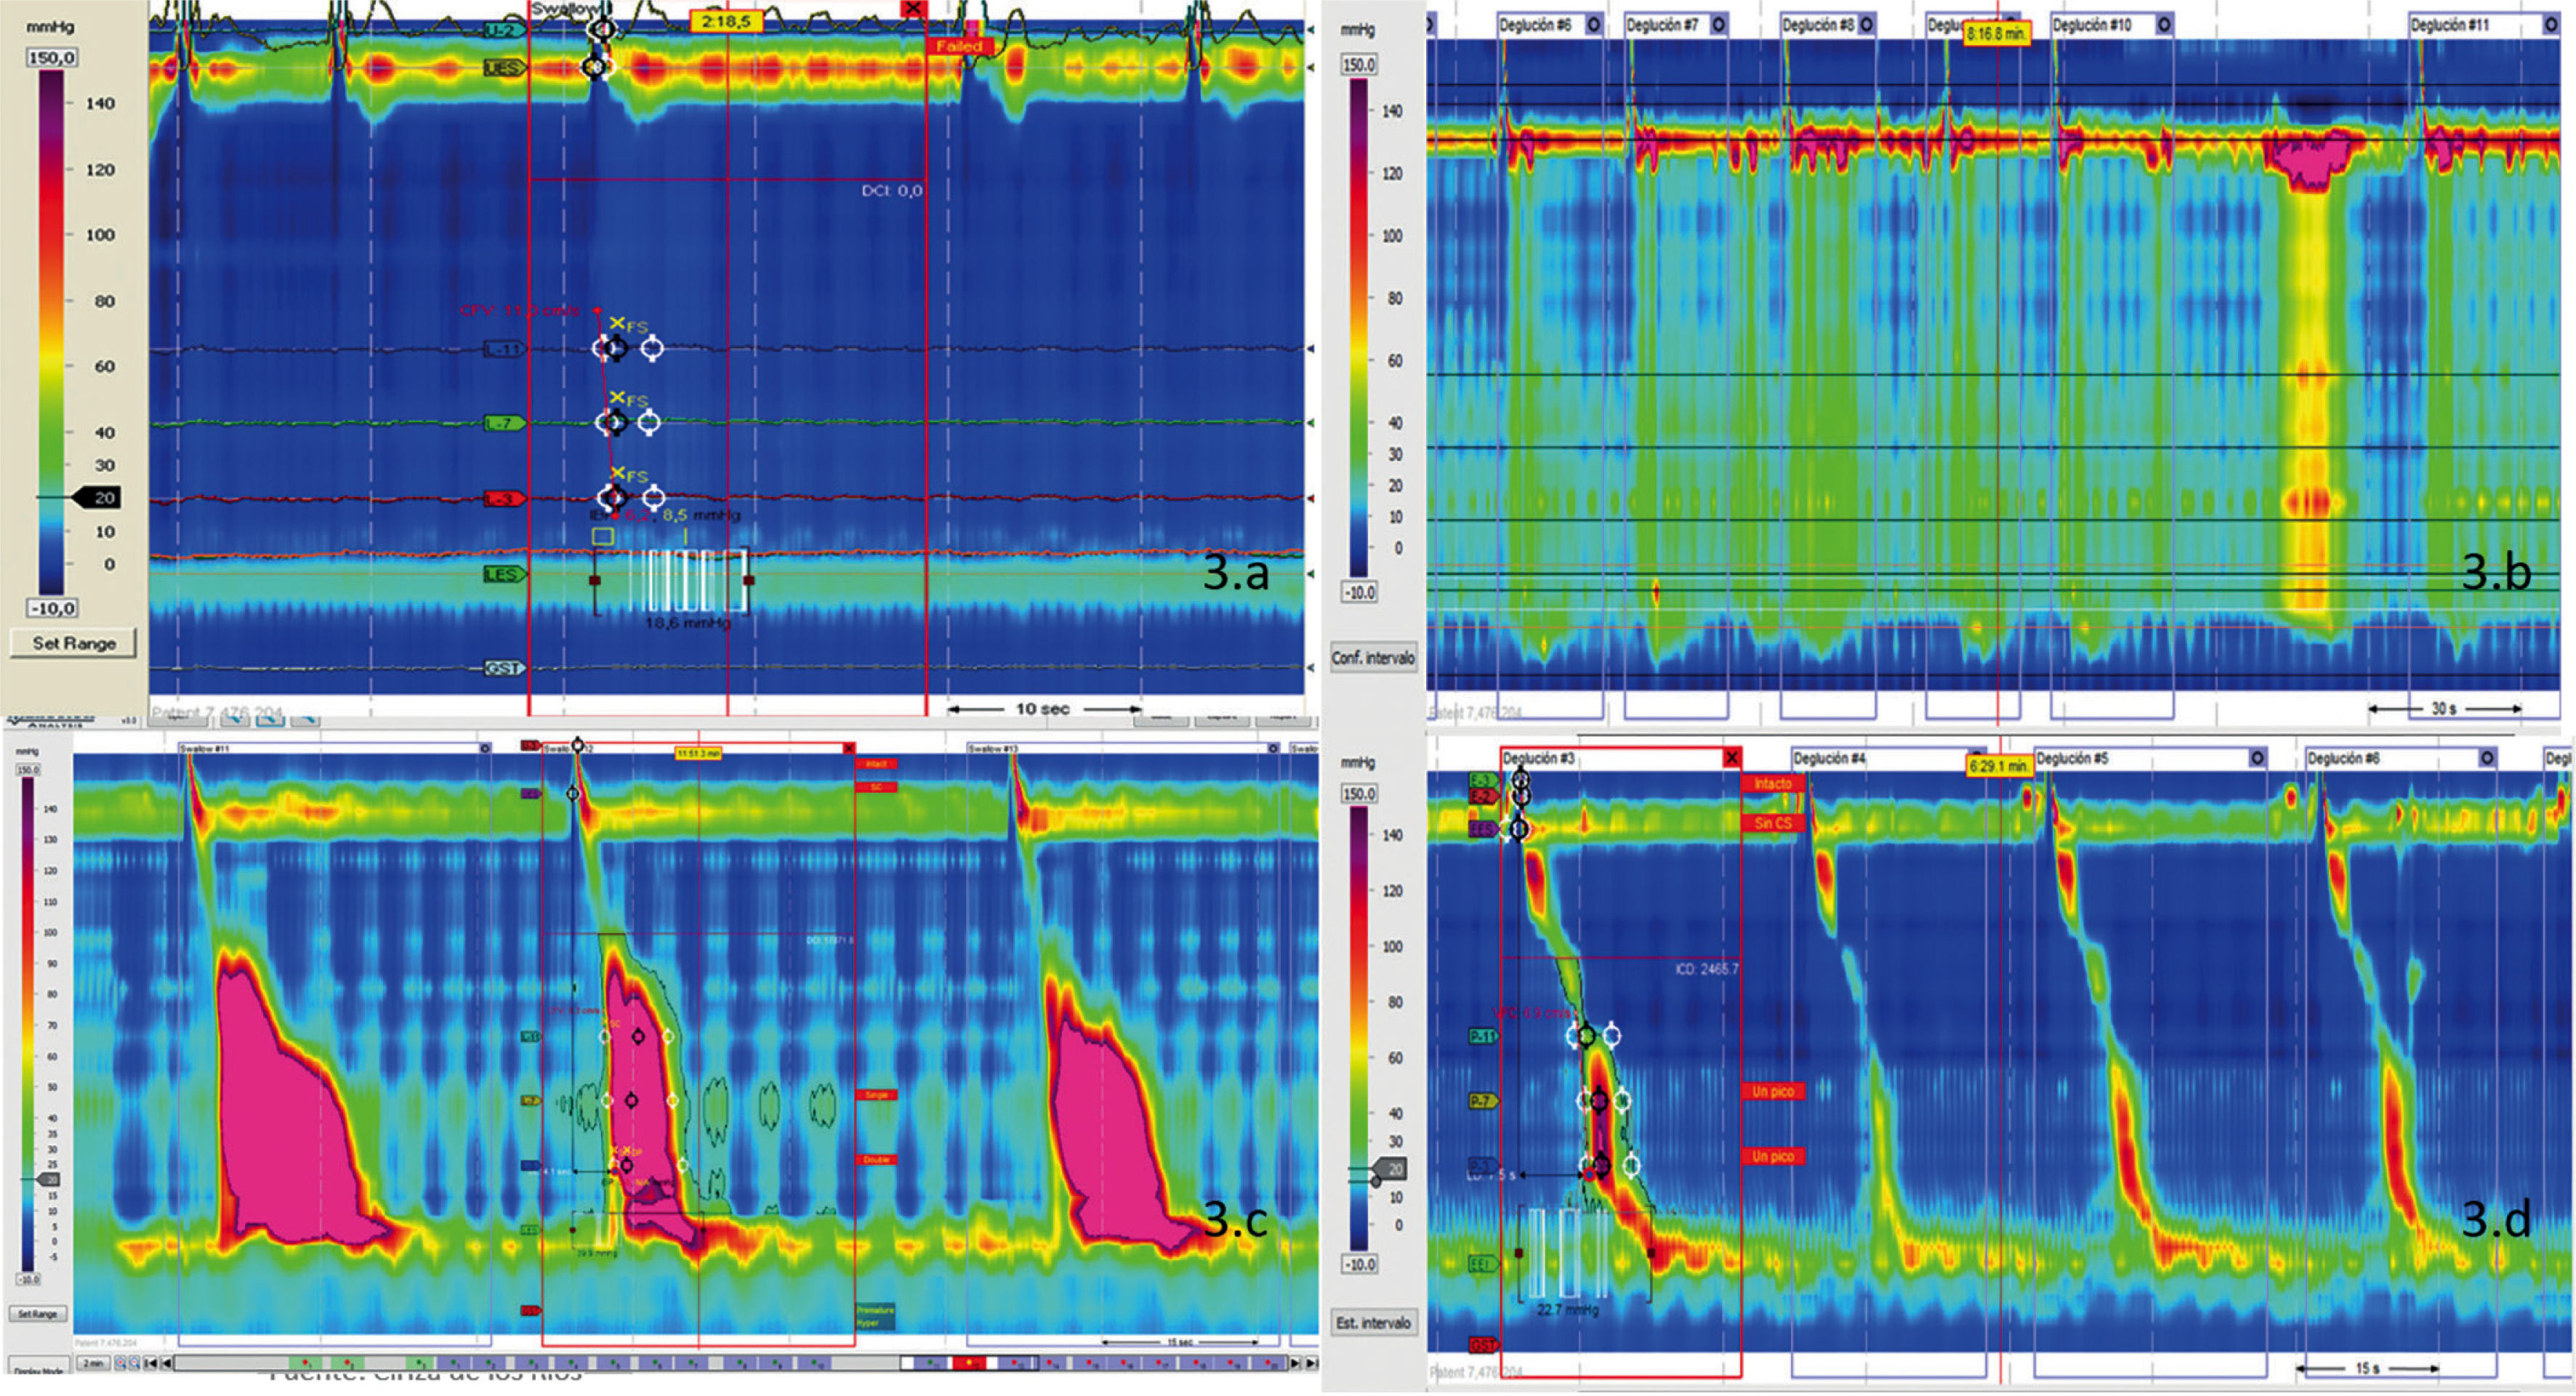
Task: Click the Conf. intervalo button
Action: coord(1372,657)
